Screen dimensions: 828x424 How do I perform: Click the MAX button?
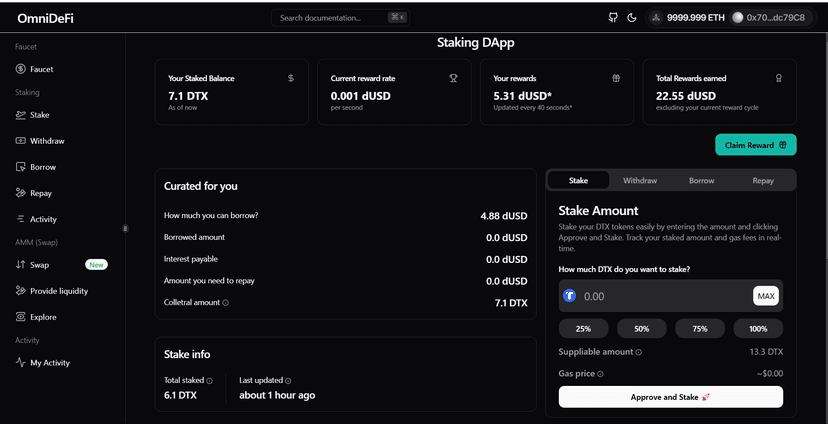(766, 296)
